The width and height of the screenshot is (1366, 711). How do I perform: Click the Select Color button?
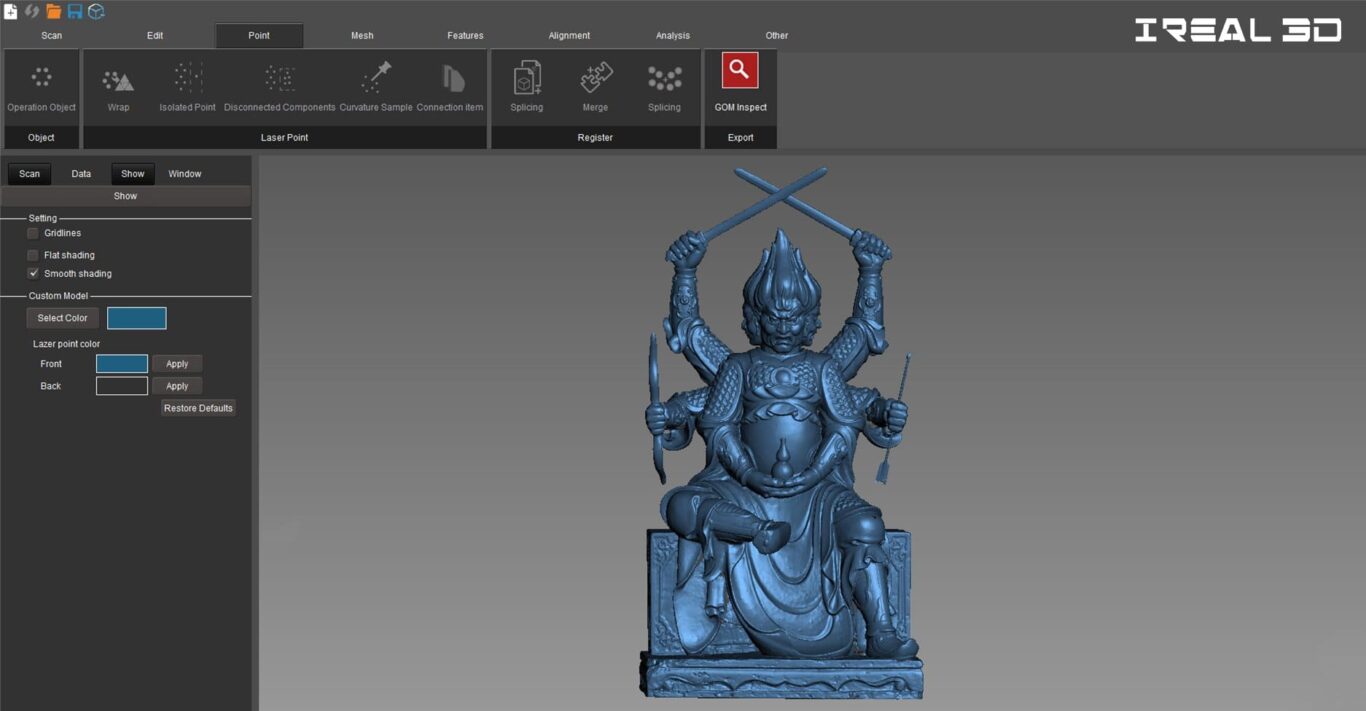pyautogui.click(x=62, y=318)
